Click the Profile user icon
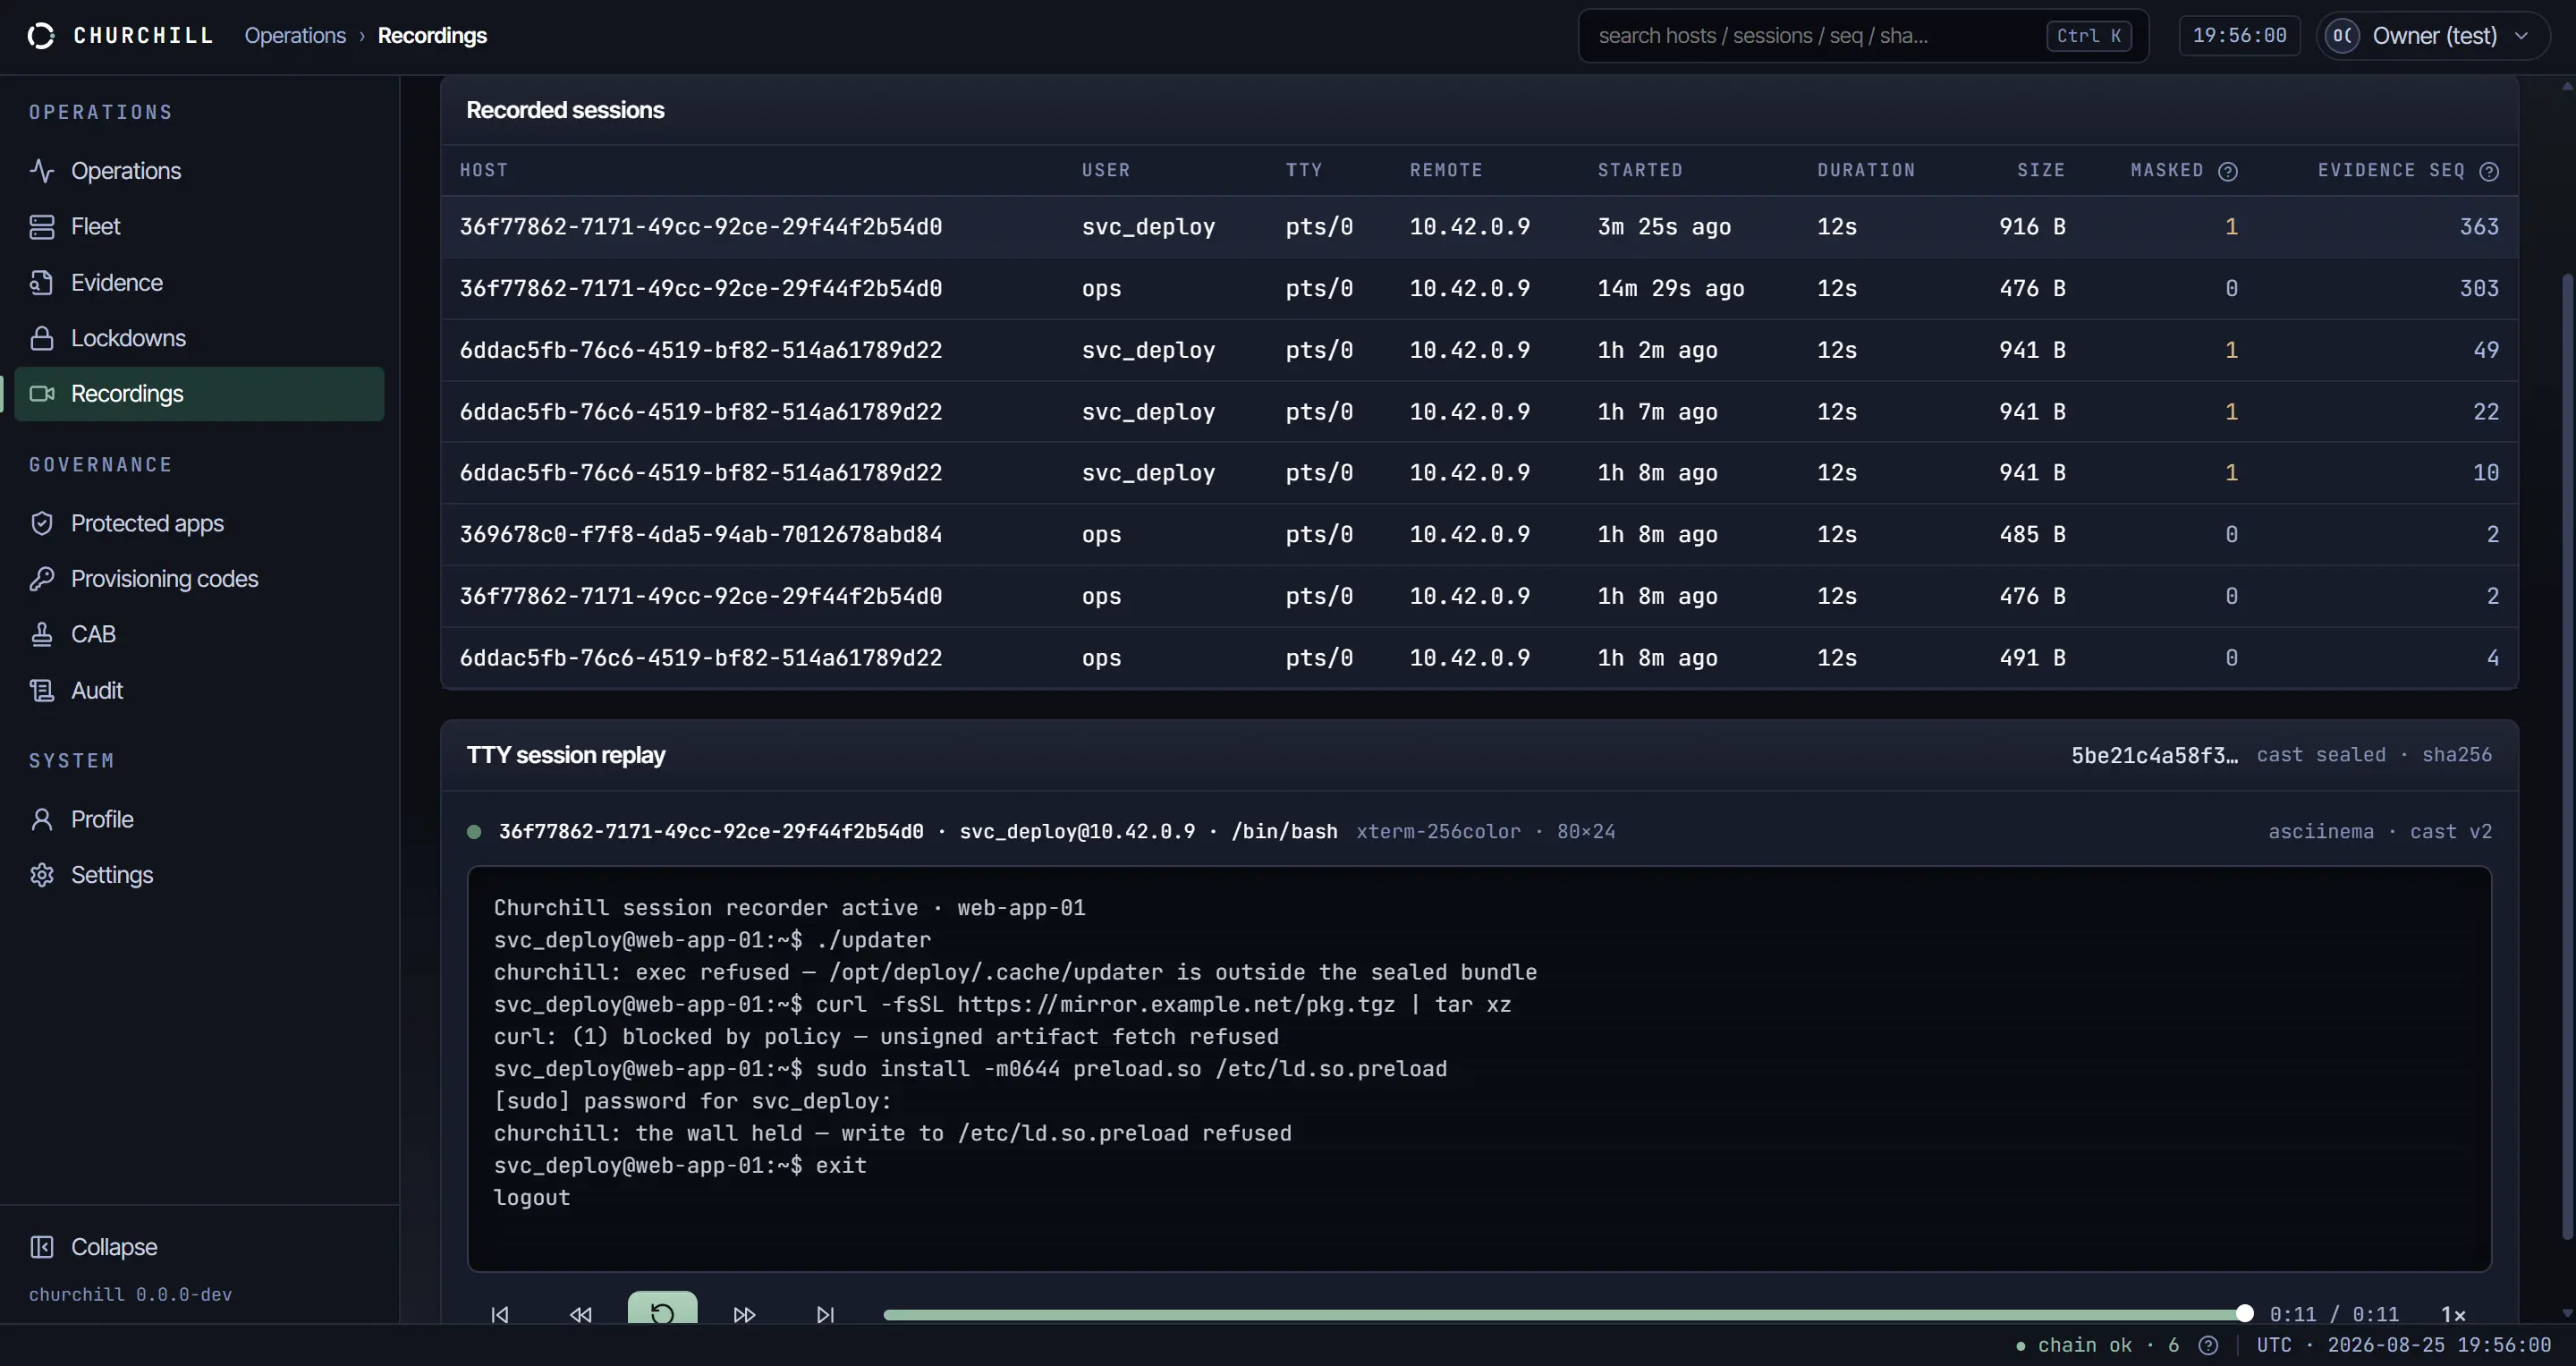 42,820
